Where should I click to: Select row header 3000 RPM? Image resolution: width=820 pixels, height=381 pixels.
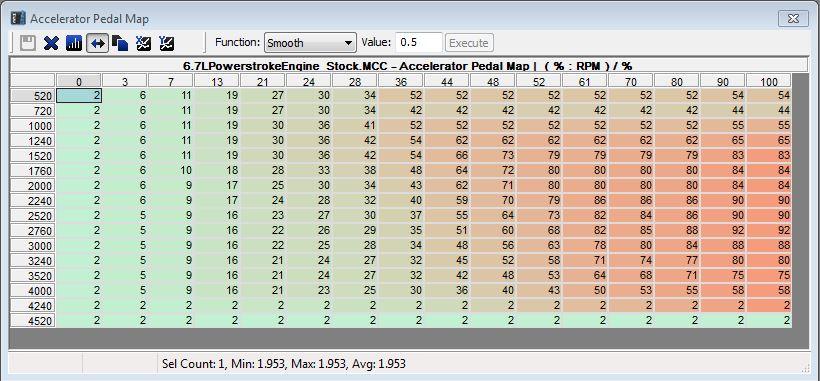[x=32, y=246]
